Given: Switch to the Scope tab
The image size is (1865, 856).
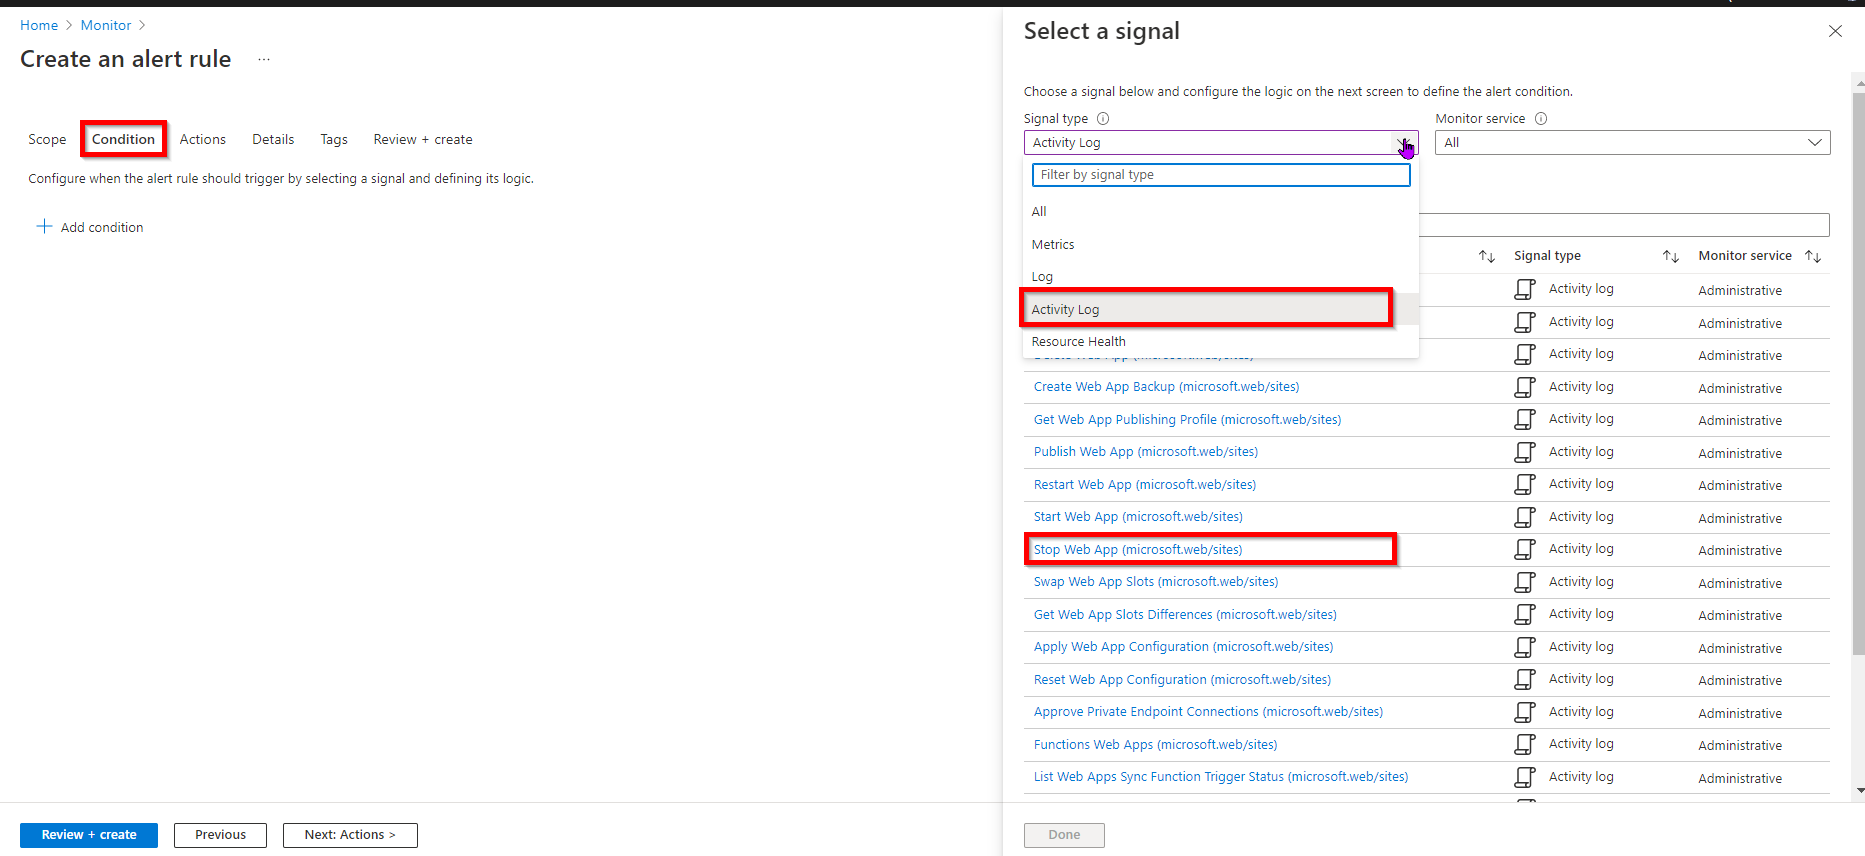Looking at the screenshot, I should point(47,139).
